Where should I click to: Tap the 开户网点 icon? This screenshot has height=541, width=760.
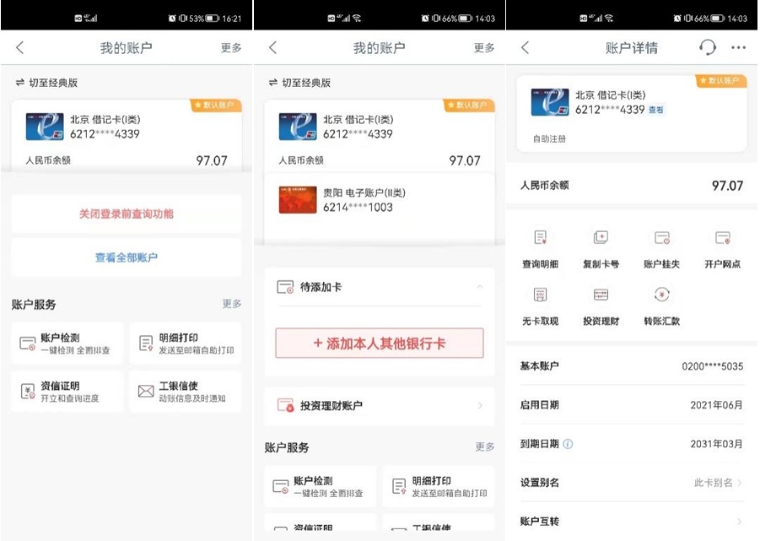(x=722, y=238)
